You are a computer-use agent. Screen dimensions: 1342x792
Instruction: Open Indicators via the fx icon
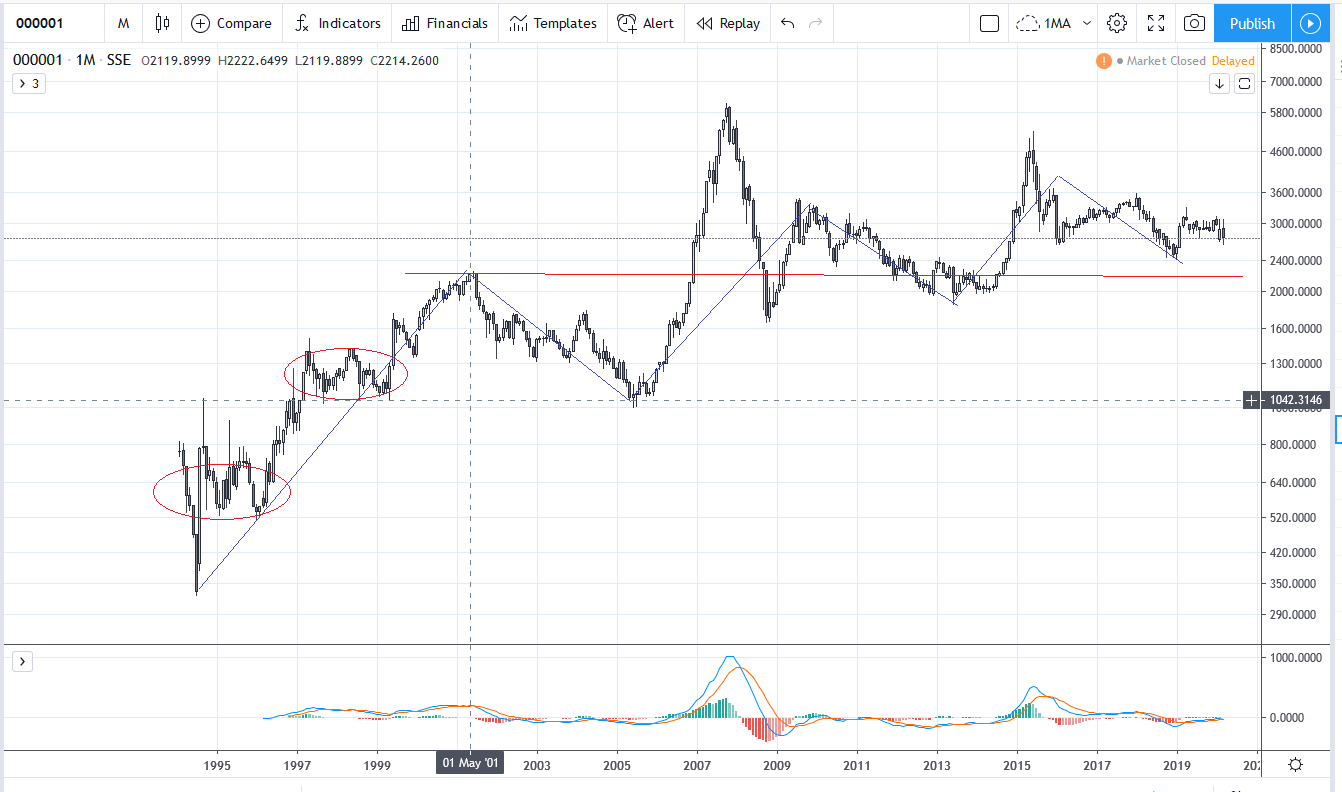tap(302, 23)
